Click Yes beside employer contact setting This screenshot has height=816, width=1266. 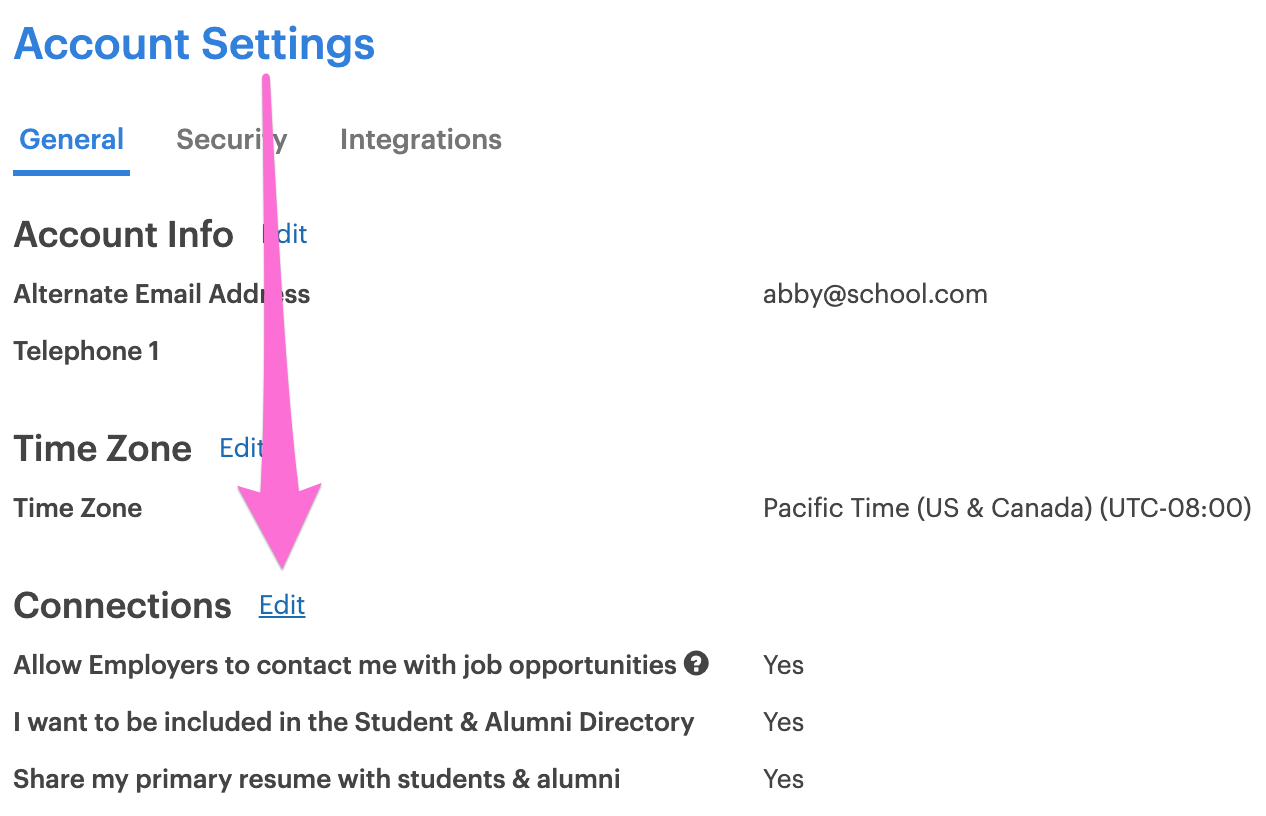pyautogui.click(x=783, y=665)
